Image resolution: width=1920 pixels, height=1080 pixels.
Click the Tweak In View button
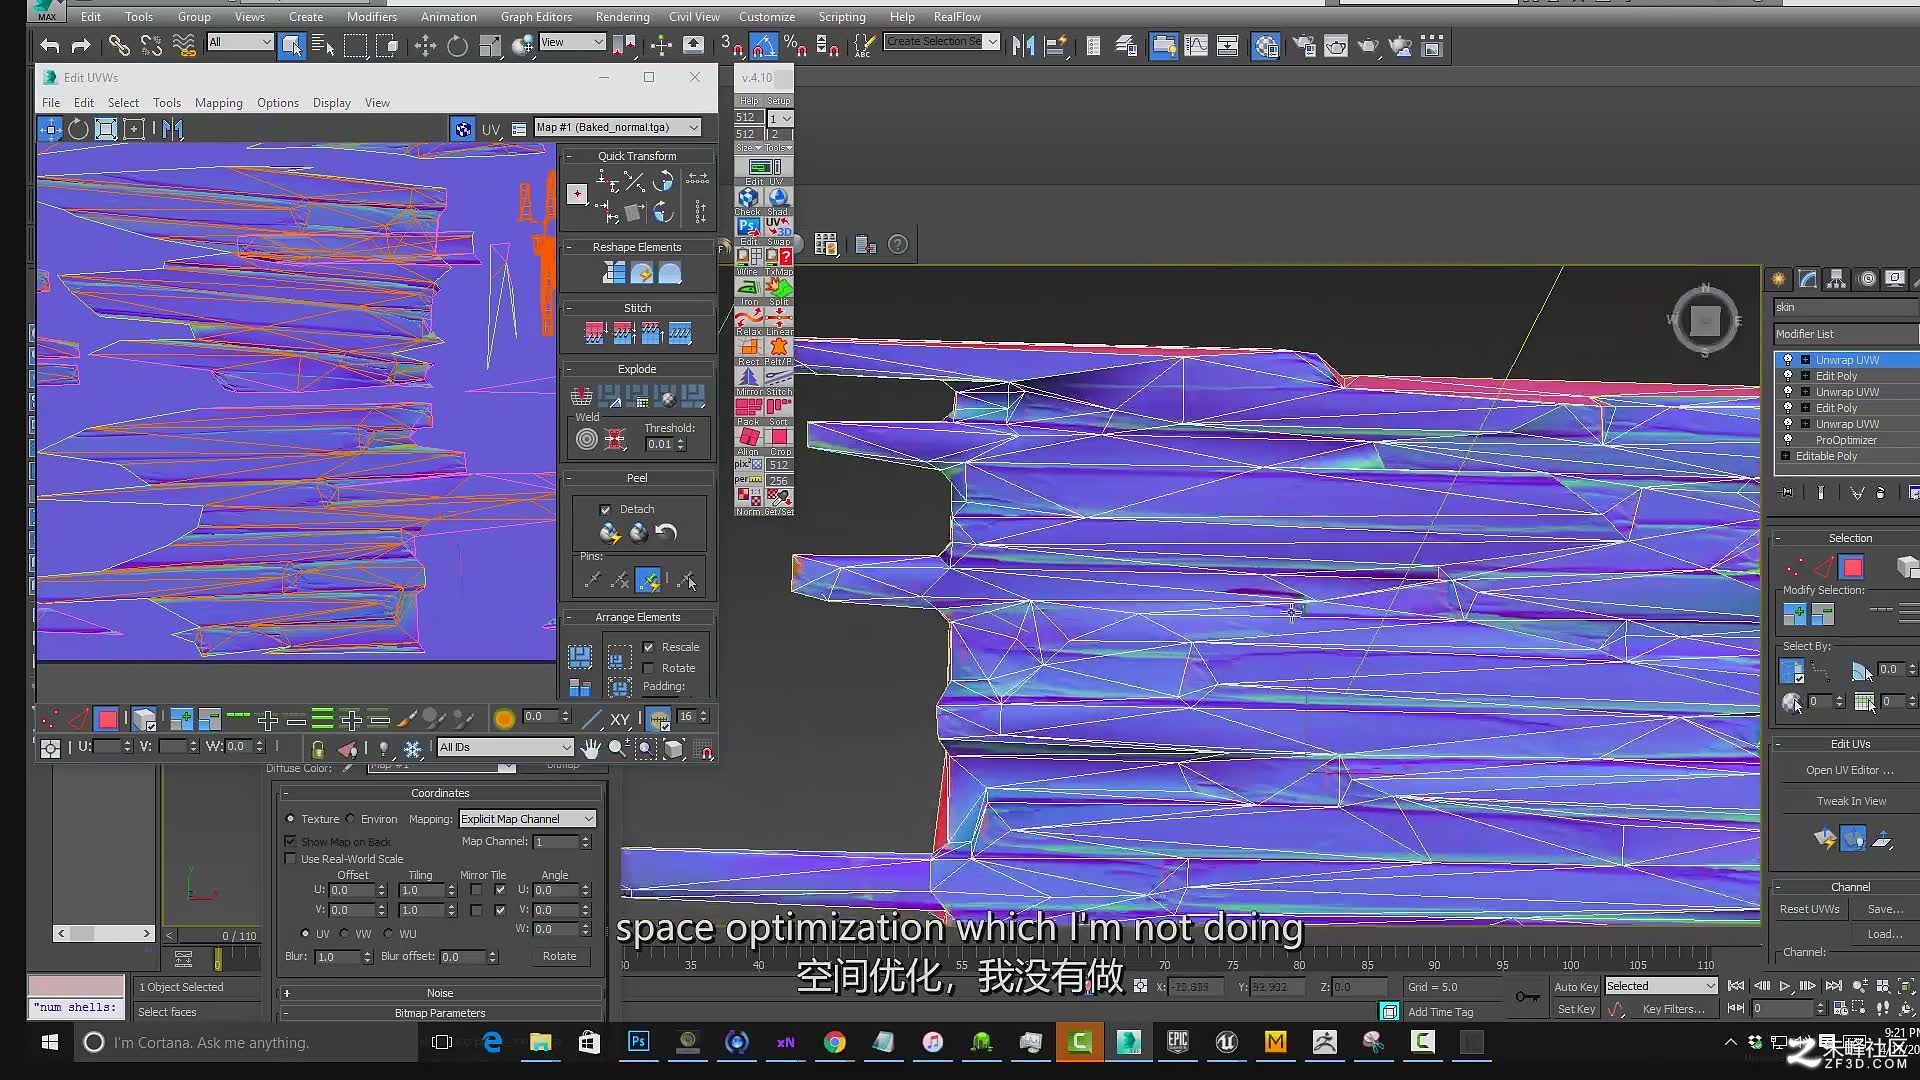click(1851, 801)
